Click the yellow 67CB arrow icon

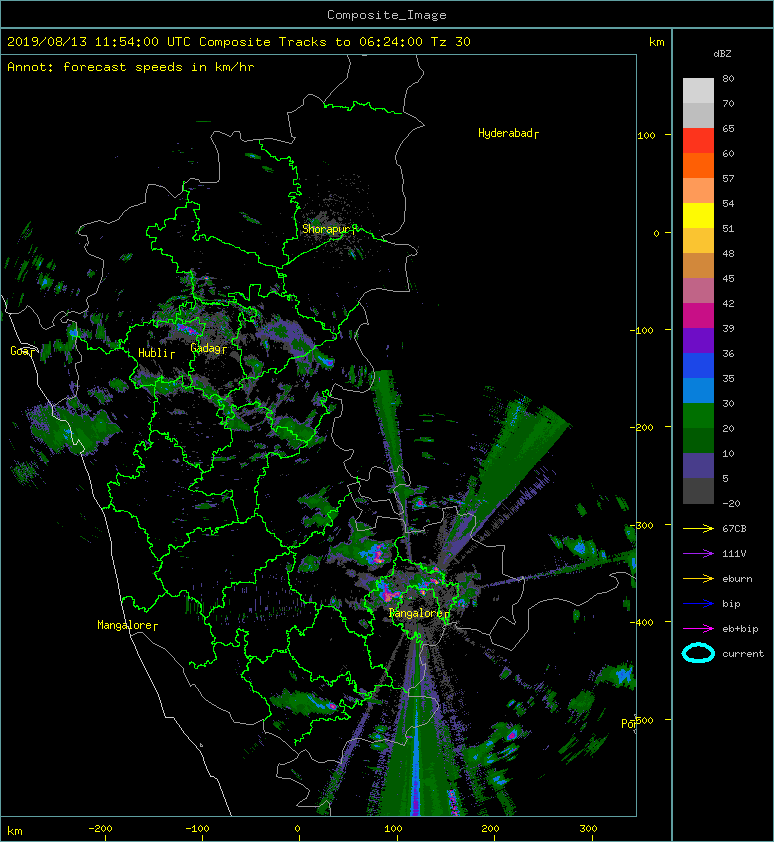tap(698, 529)
